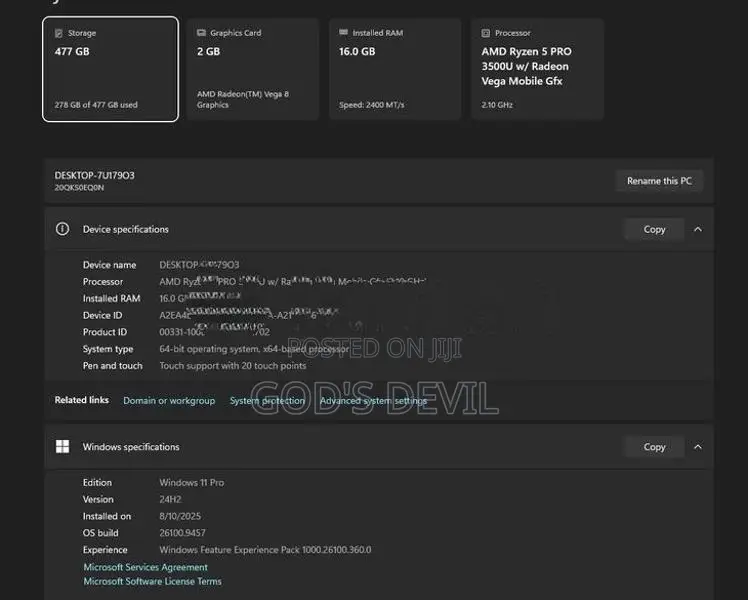
Task: Click the Installed RAM memory icon
Action: 343,32
